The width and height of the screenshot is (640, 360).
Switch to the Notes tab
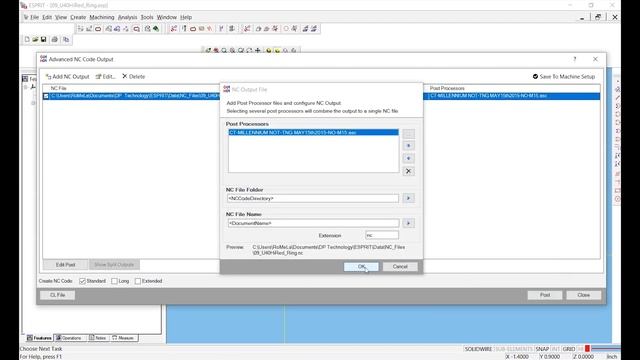click(x=98, y=338)
